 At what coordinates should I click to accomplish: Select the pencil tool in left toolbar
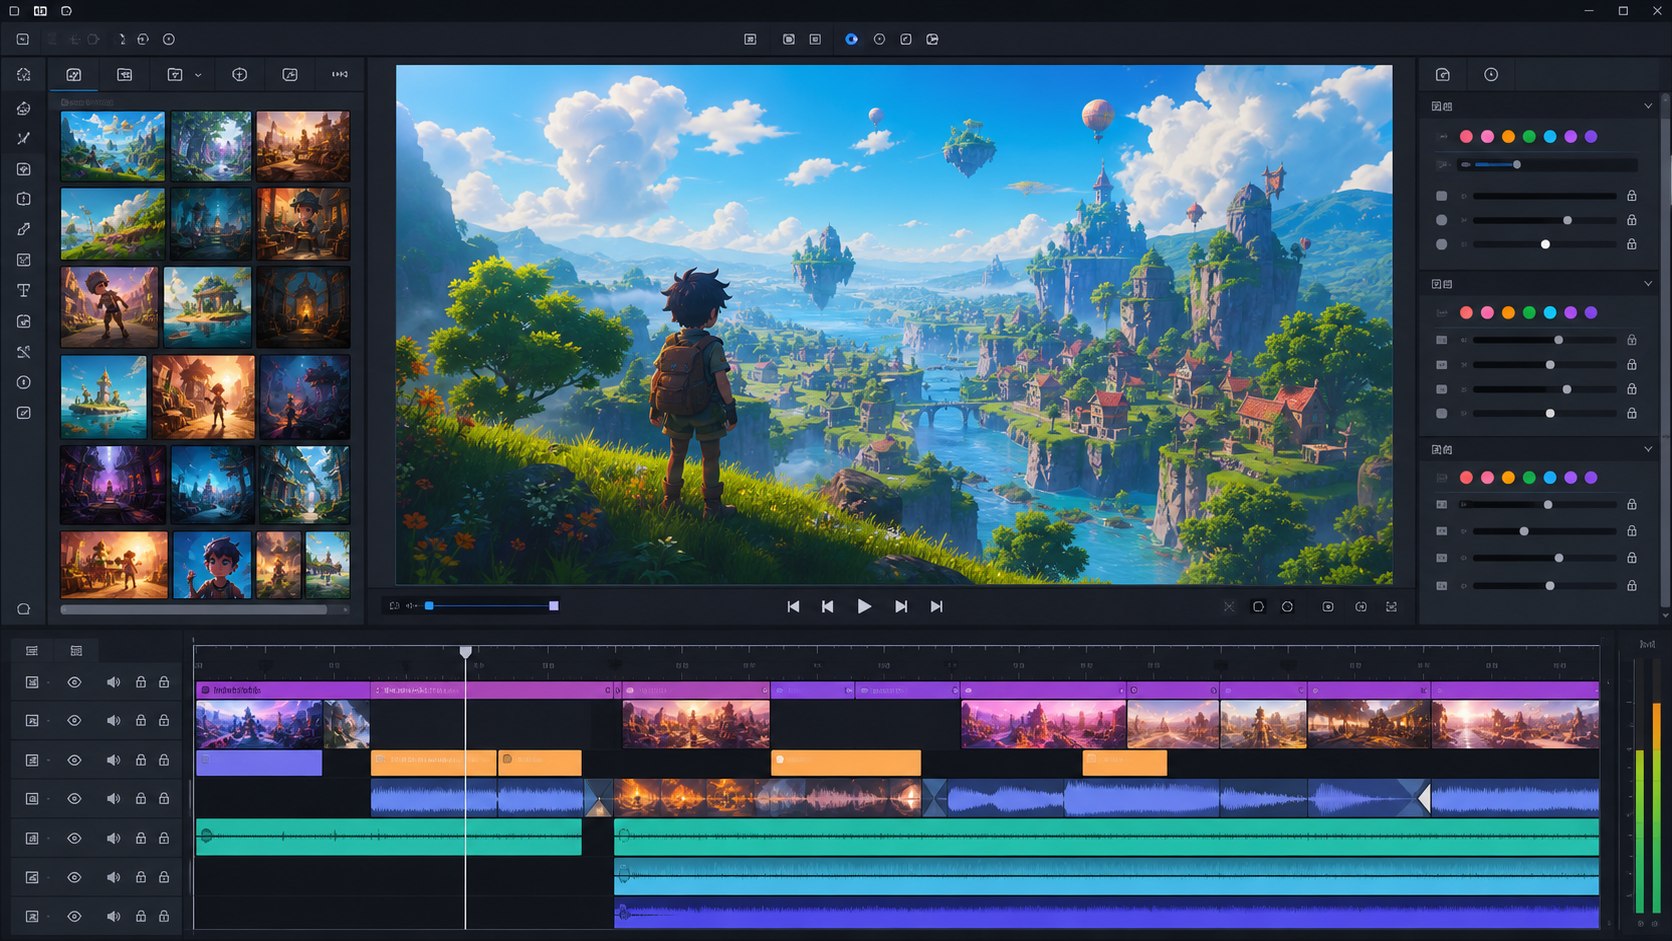click(x=24, y=229)
